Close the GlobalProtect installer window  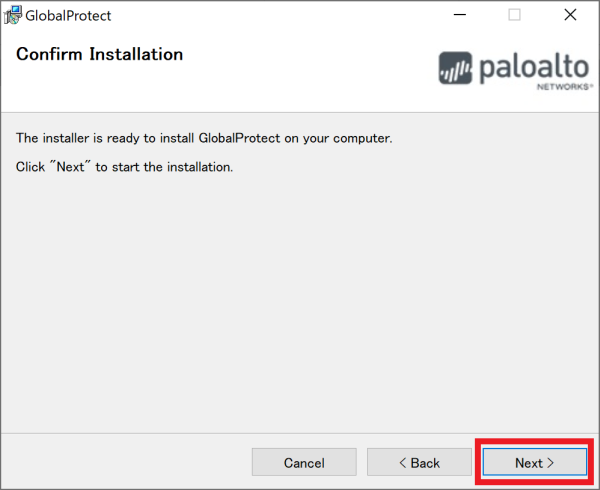coord(570,15)
